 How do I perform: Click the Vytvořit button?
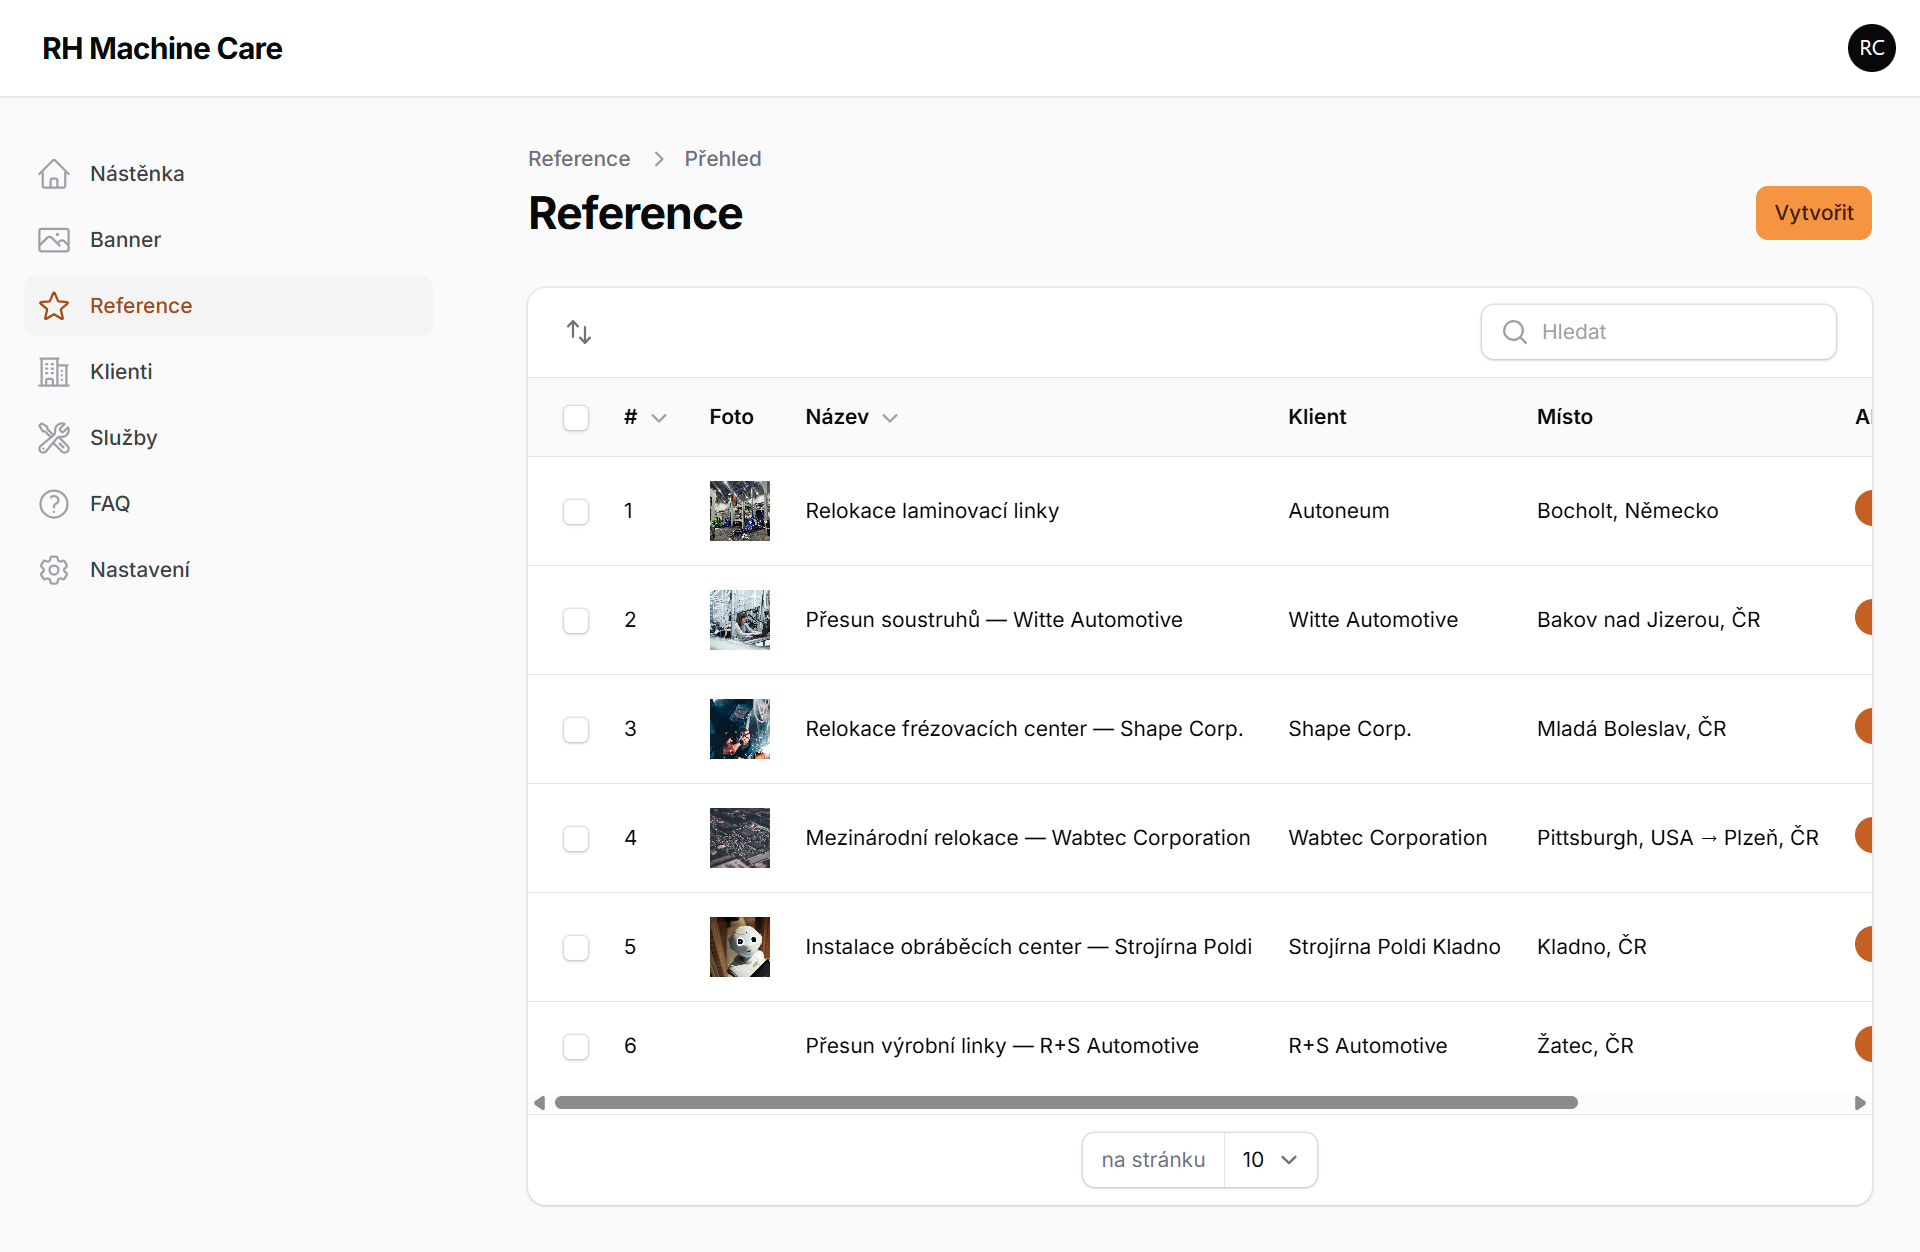coord(1813,213)
